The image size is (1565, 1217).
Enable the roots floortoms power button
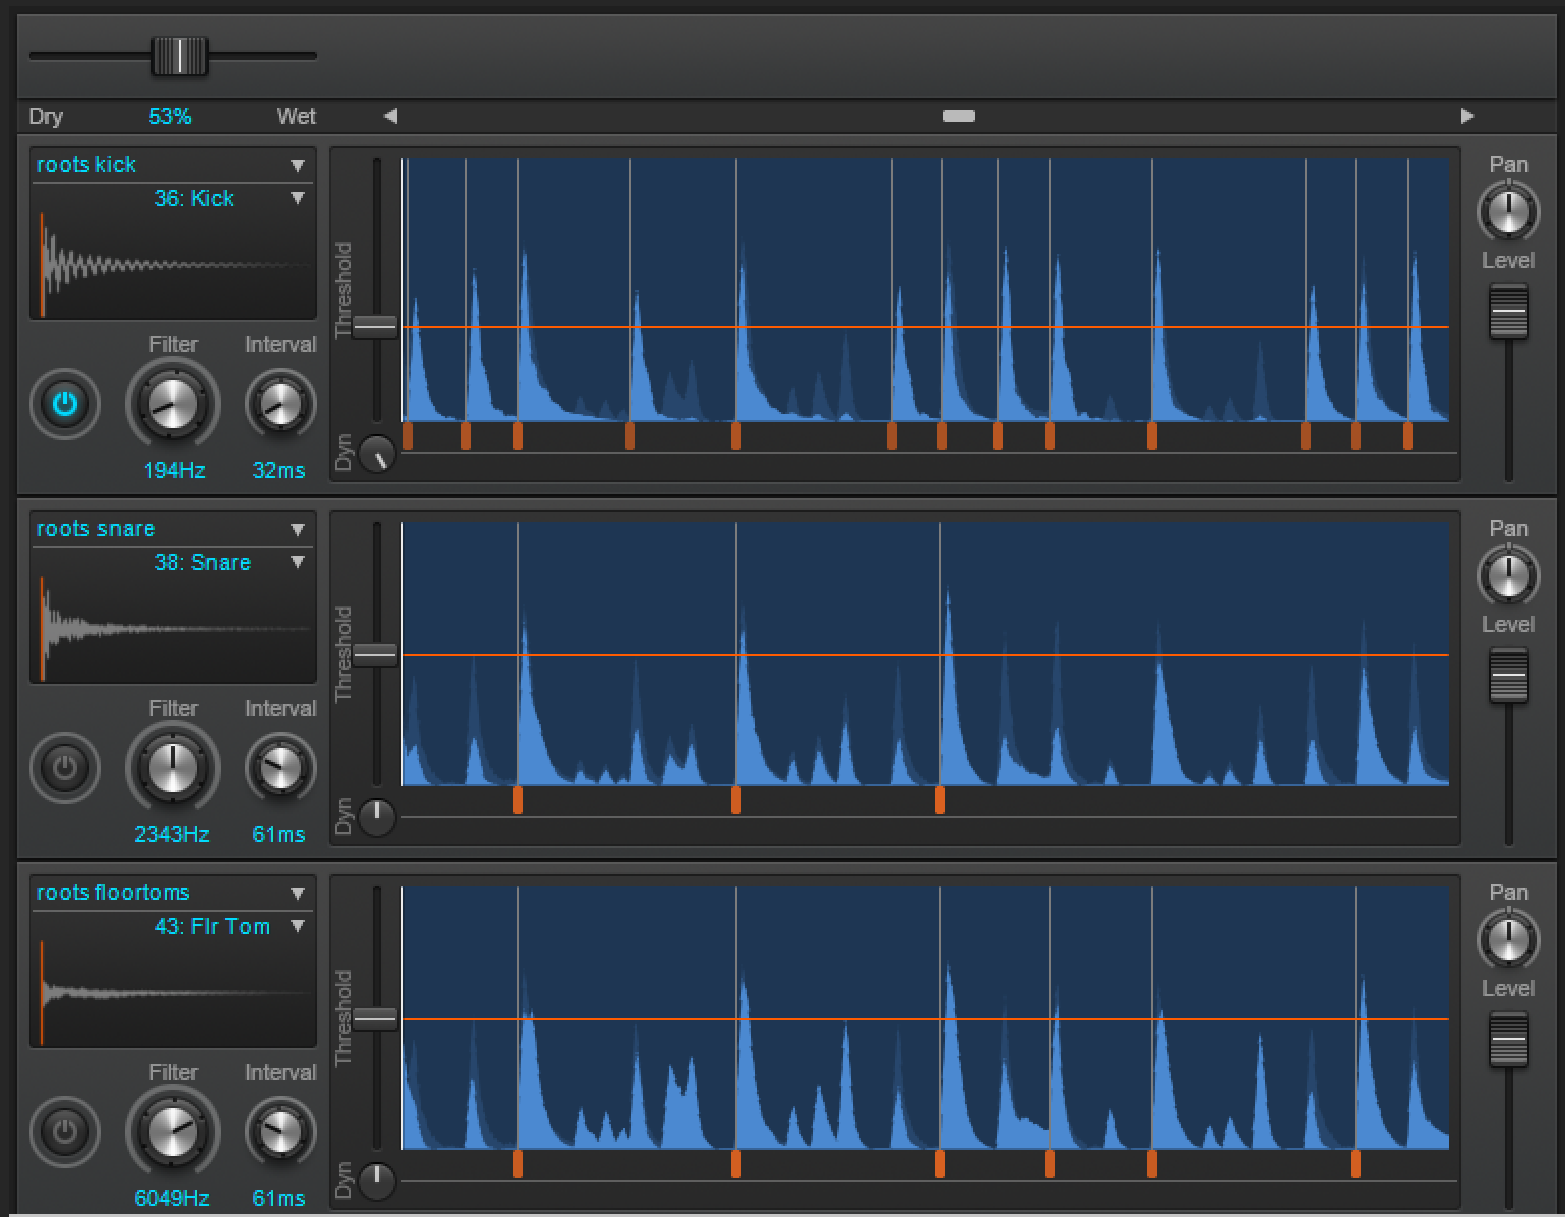tap(65, 1132)
